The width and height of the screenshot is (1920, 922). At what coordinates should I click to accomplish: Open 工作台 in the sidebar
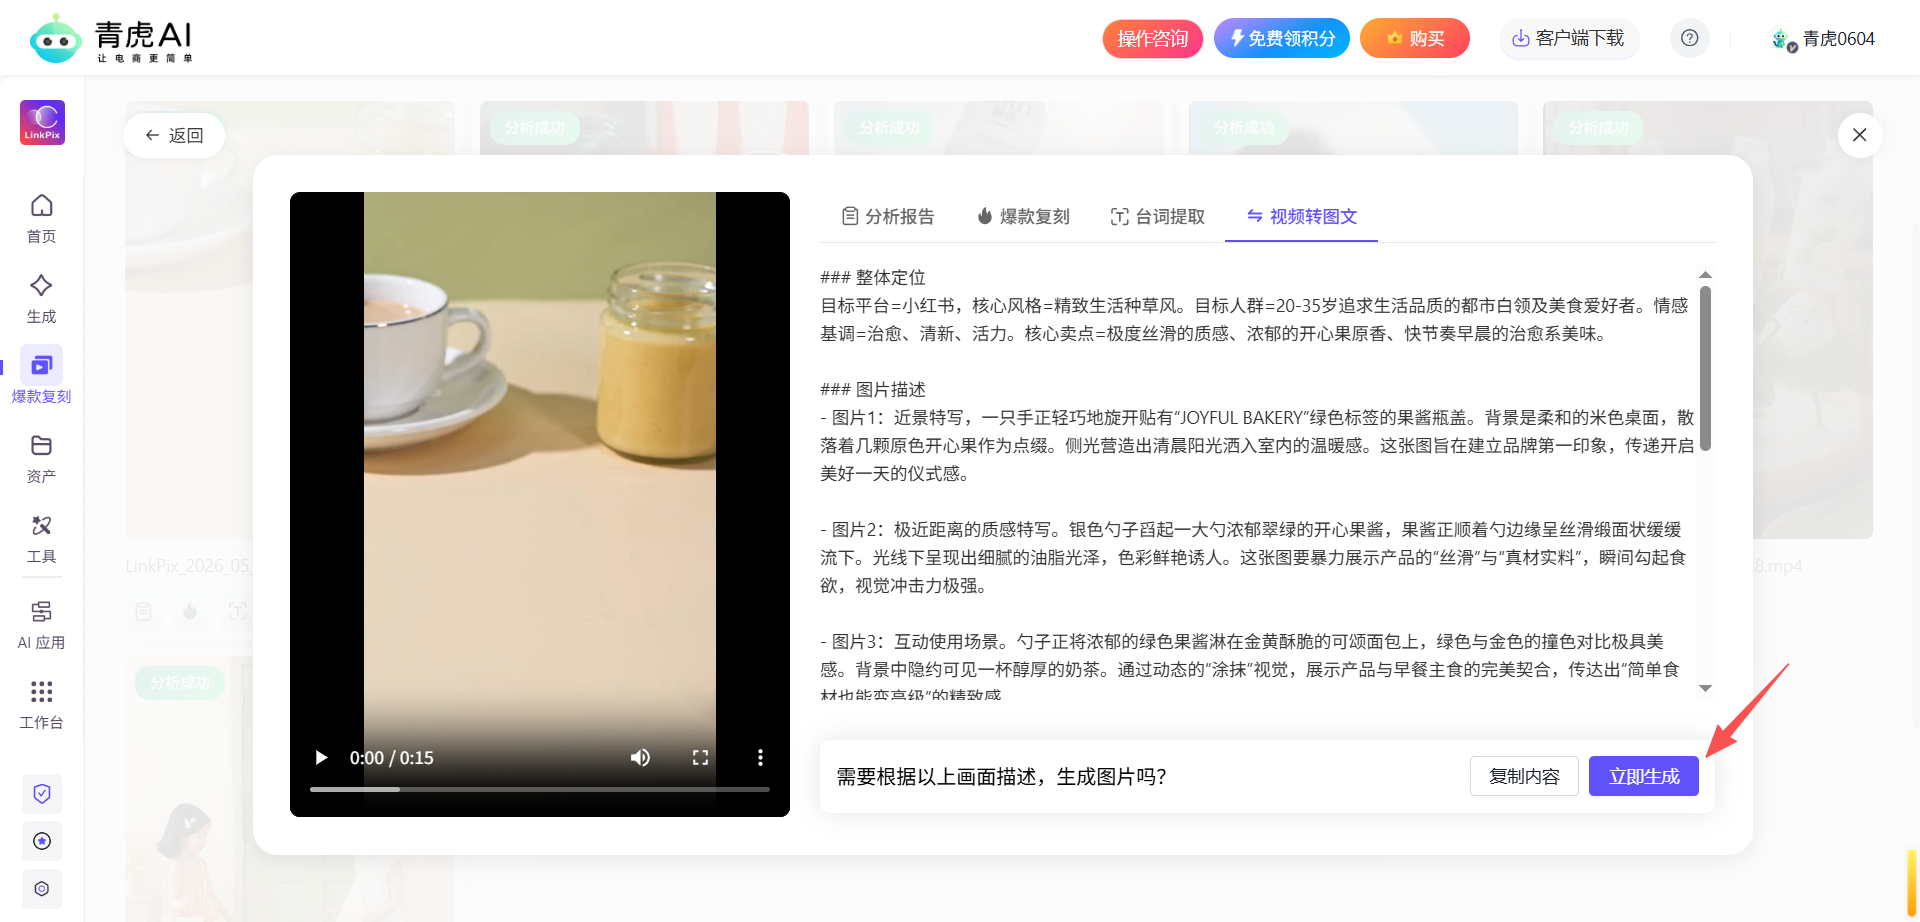click(41, 704)
